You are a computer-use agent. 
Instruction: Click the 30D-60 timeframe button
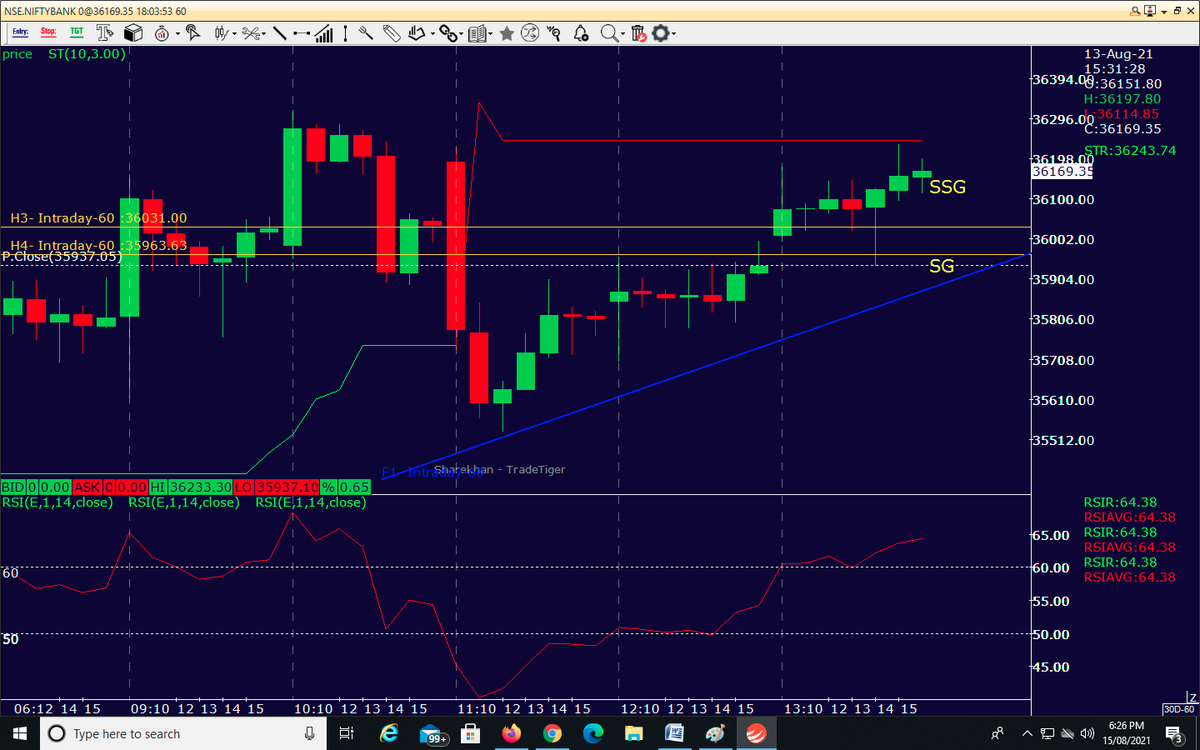click(x=1179, y=708)
